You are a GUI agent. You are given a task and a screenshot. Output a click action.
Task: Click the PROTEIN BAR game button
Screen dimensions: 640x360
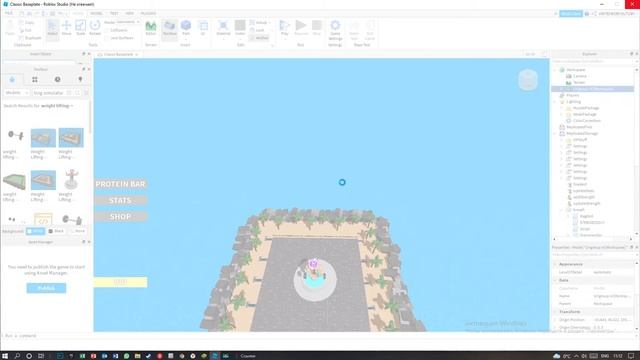click(120, 184)
